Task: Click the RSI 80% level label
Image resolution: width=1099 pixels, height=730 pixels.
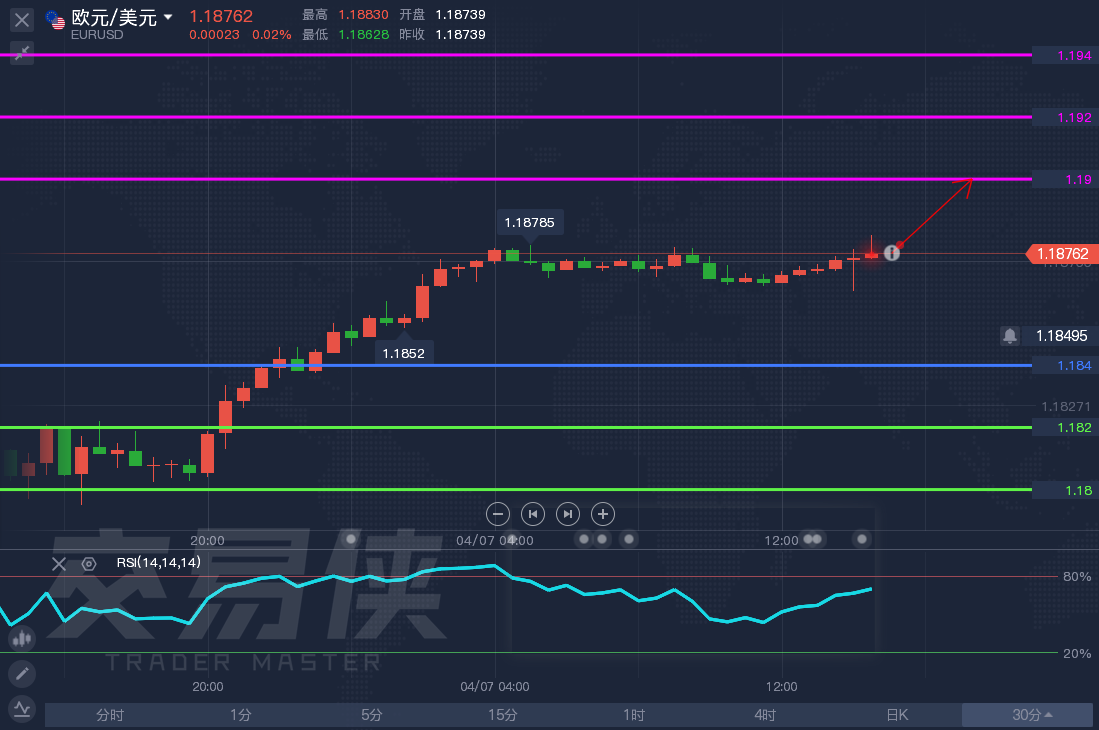Action: pyautogui.click(x=1077, y=577)
